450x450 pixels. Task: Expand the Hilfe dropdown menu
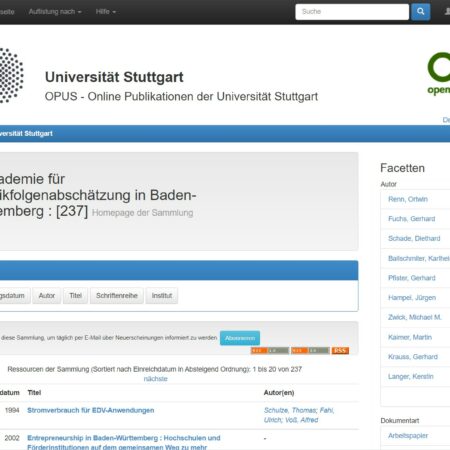coord(105,12)
